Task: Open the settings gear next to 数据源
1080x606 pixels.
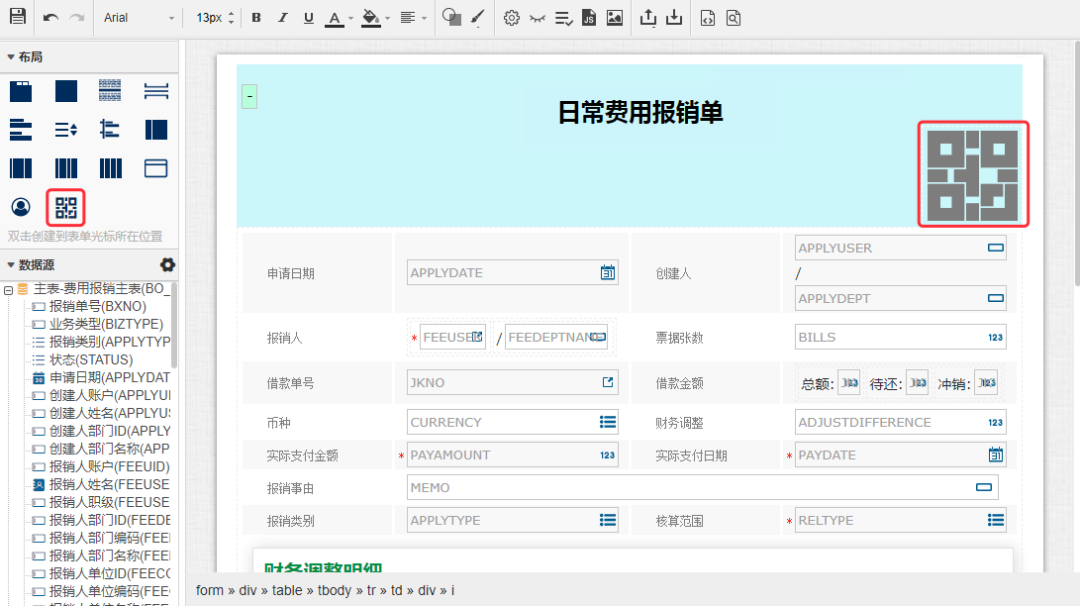Action: click(x=167, y=264)
